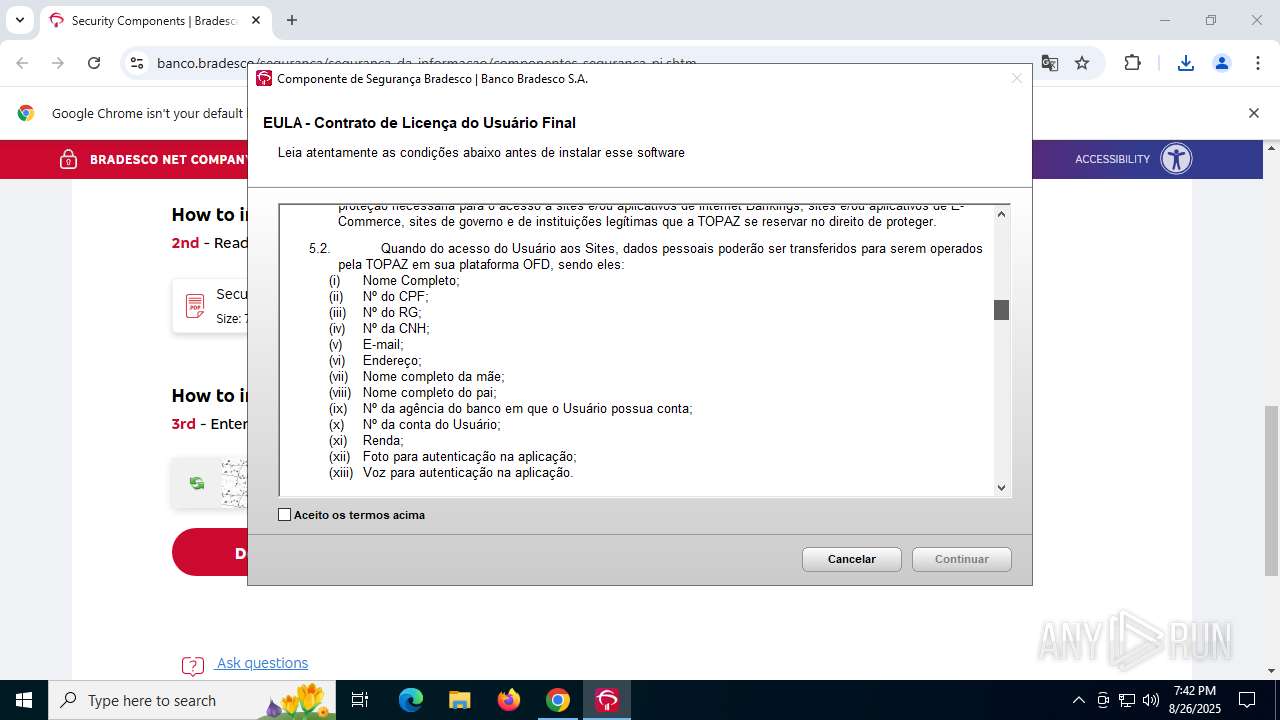Open the site information icon in address bar
Screen dimensions: 1280x720
click(137, 63)
